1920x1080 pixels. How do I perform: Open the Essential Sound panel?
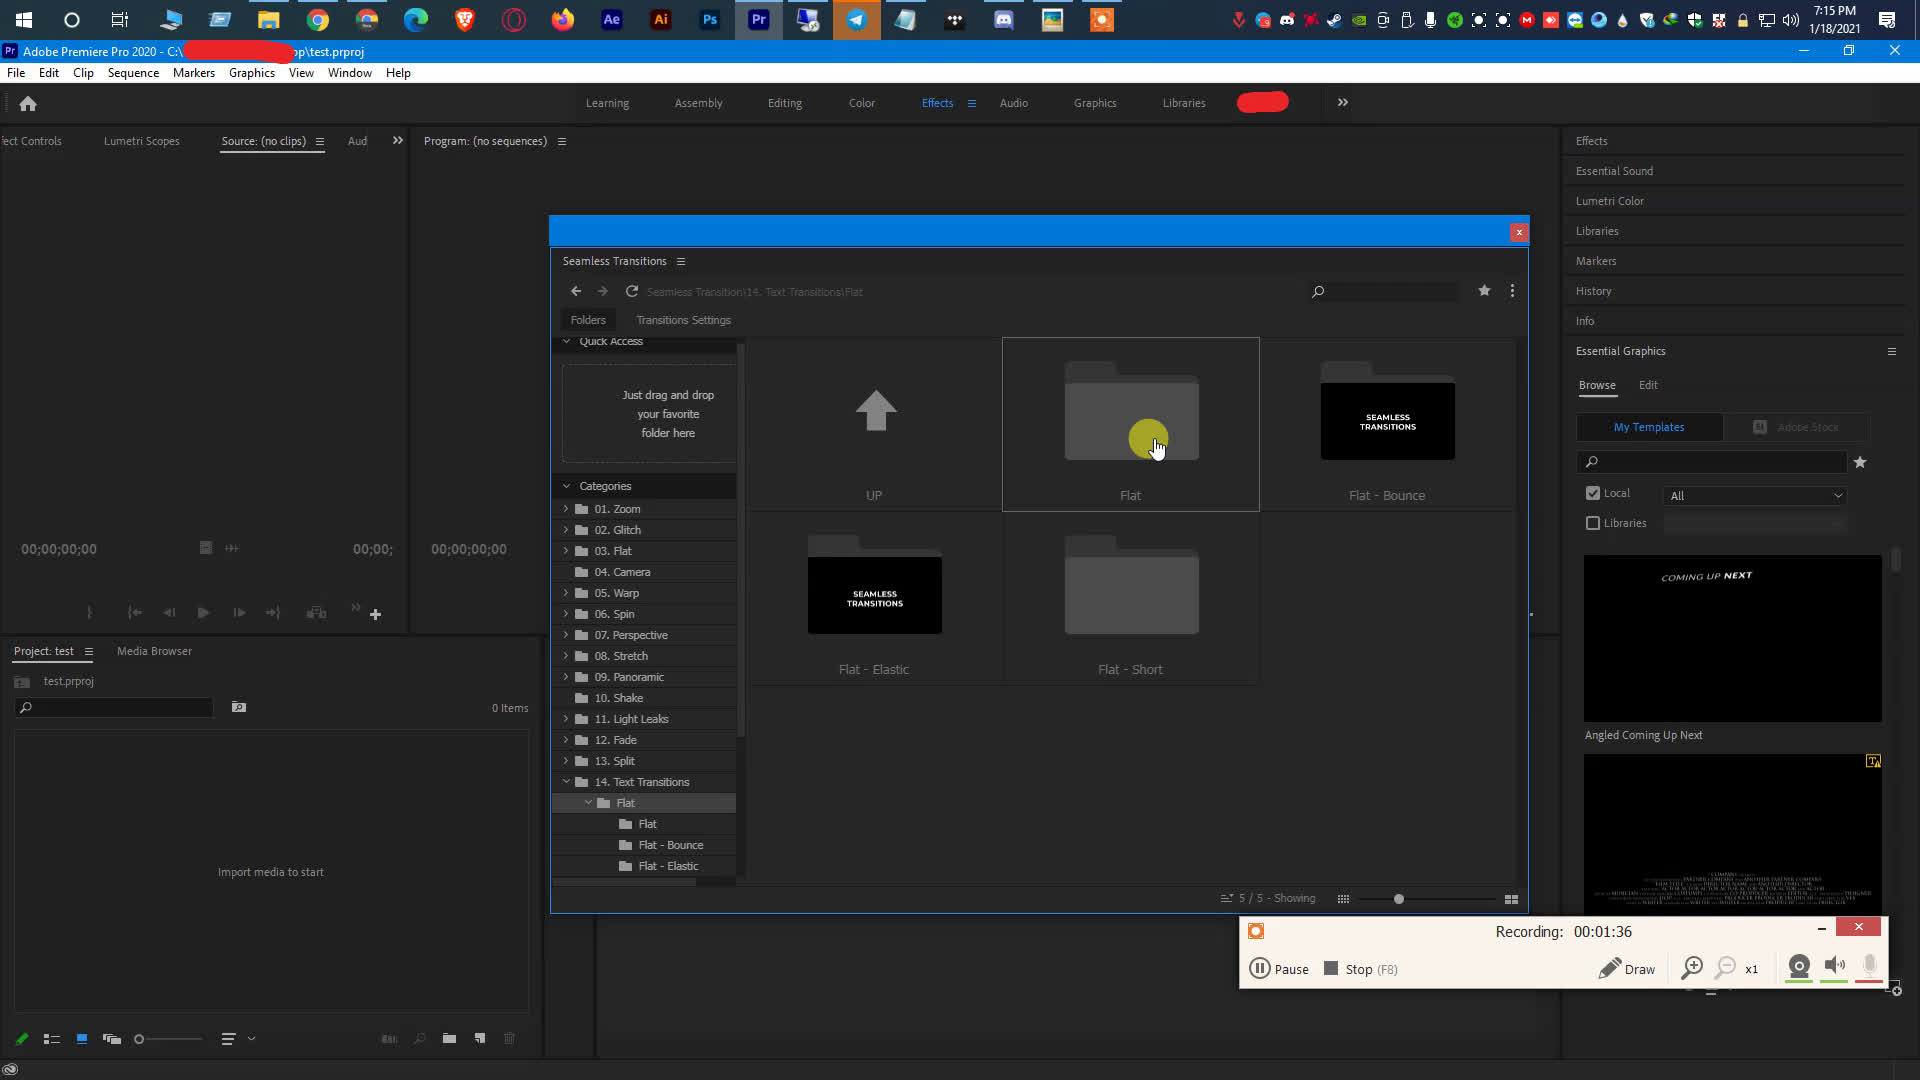tap(1614, 171)
